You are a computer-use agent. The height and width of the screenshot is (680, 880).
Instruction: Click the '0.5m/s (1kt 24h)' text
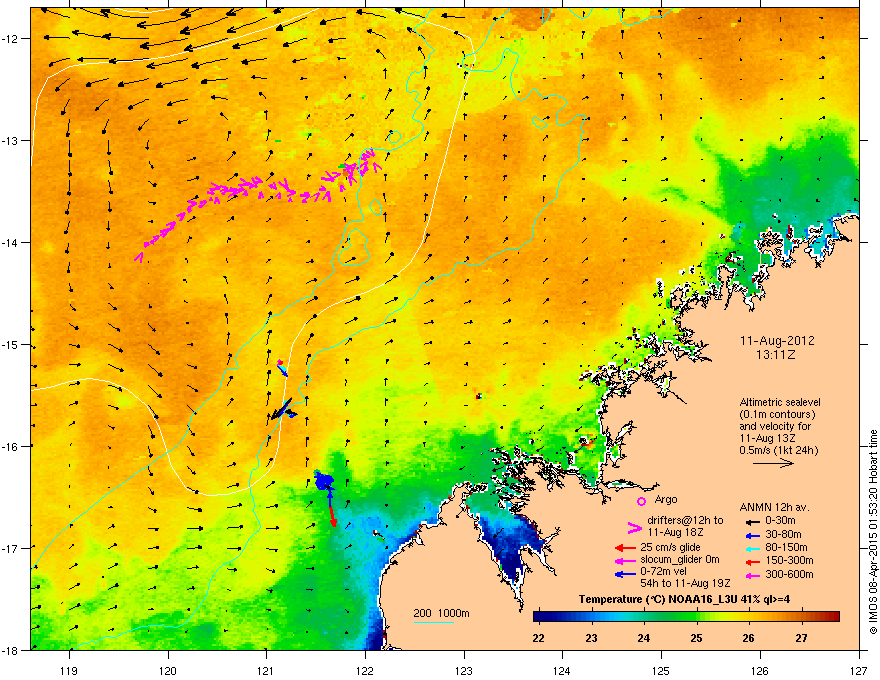778,450
